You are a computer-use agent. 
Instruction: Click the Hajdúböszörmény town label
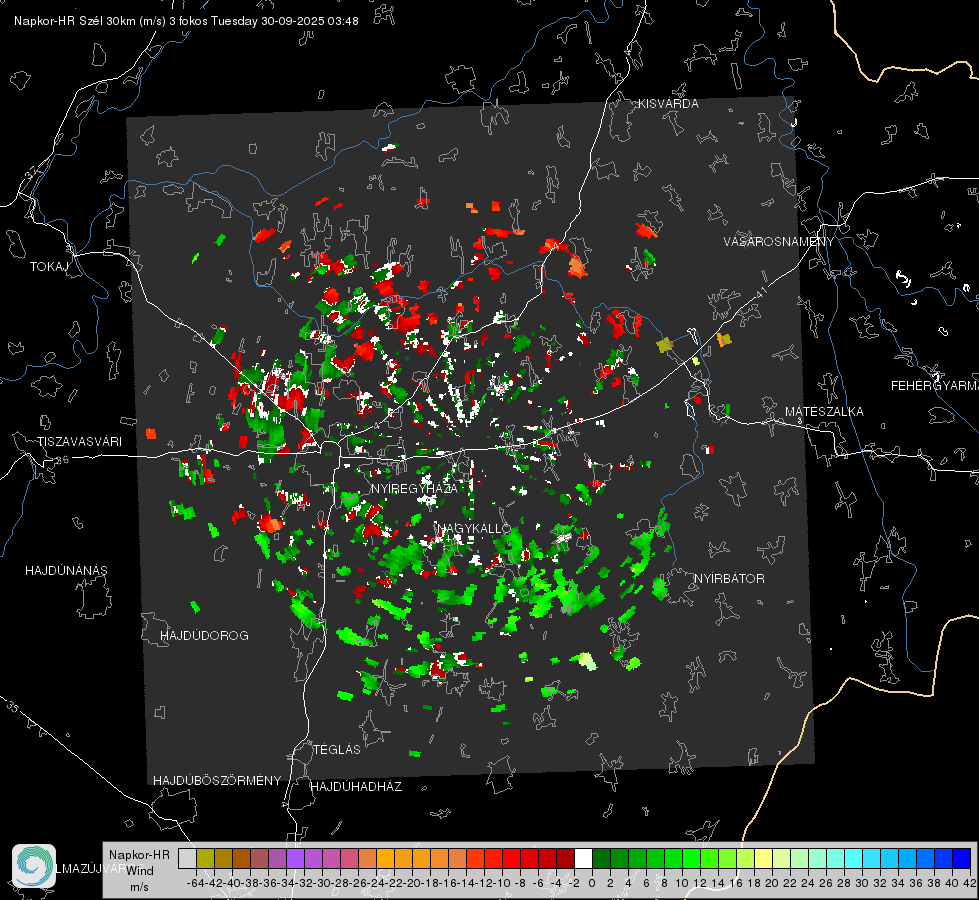tap(217, 781)
